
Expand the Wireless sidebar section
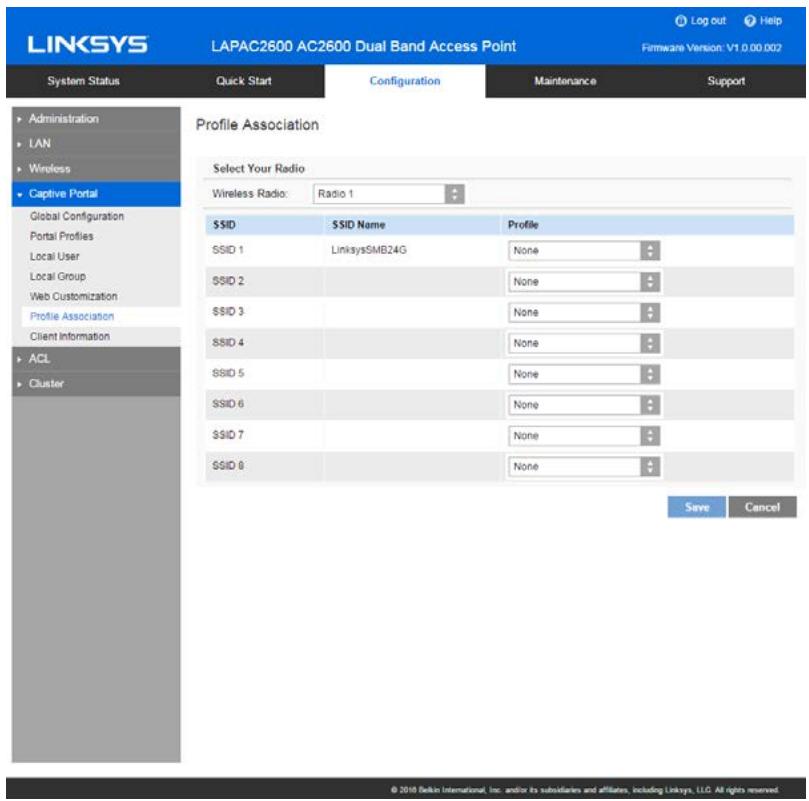click(x=96, y=169)
